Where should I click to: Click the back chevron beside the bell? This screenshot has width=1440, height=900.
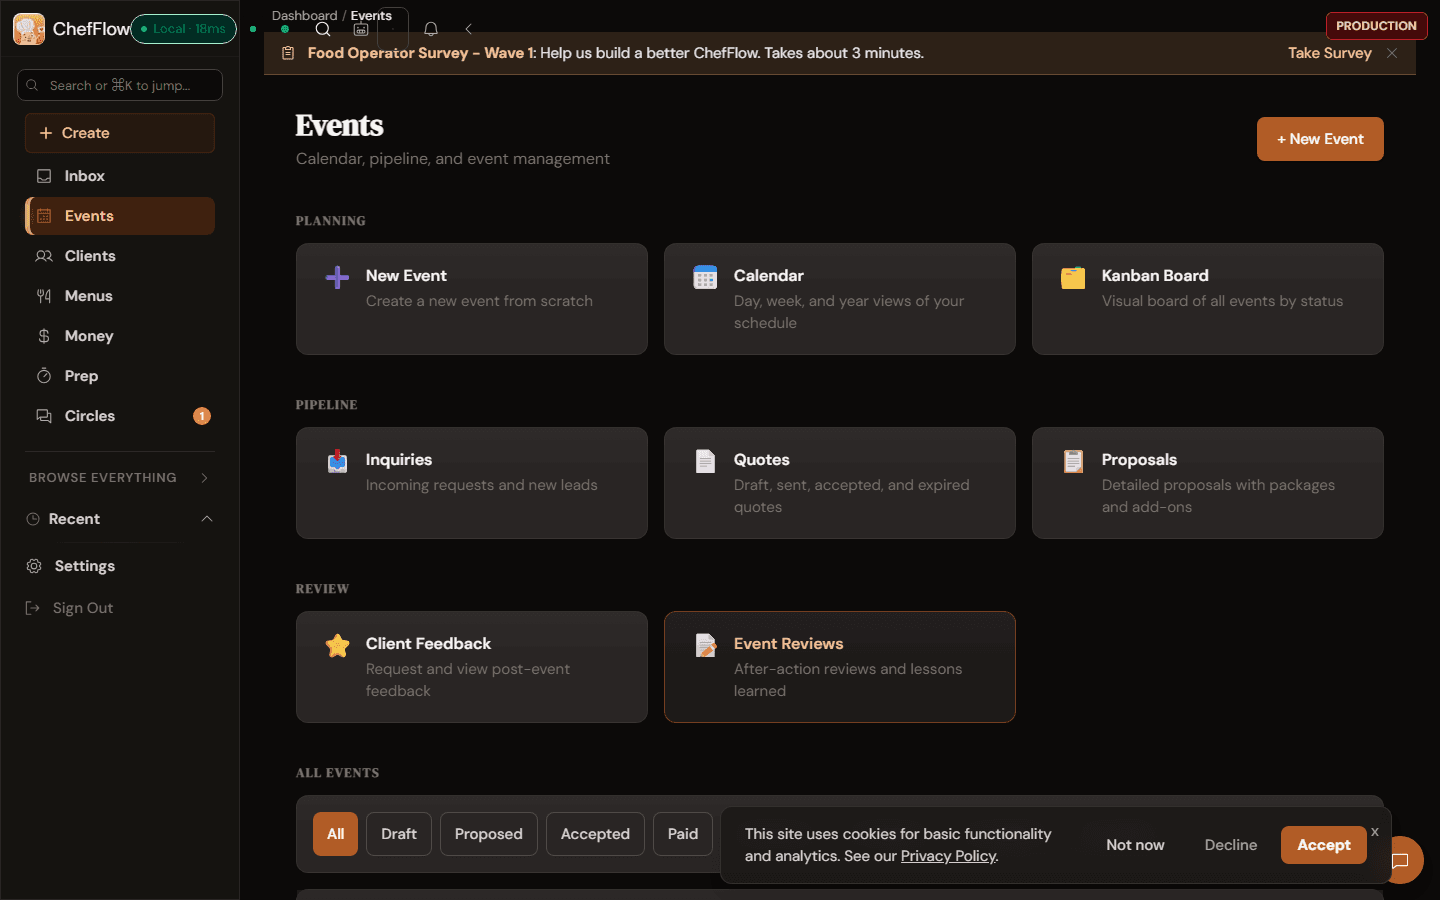coord(468,29)
